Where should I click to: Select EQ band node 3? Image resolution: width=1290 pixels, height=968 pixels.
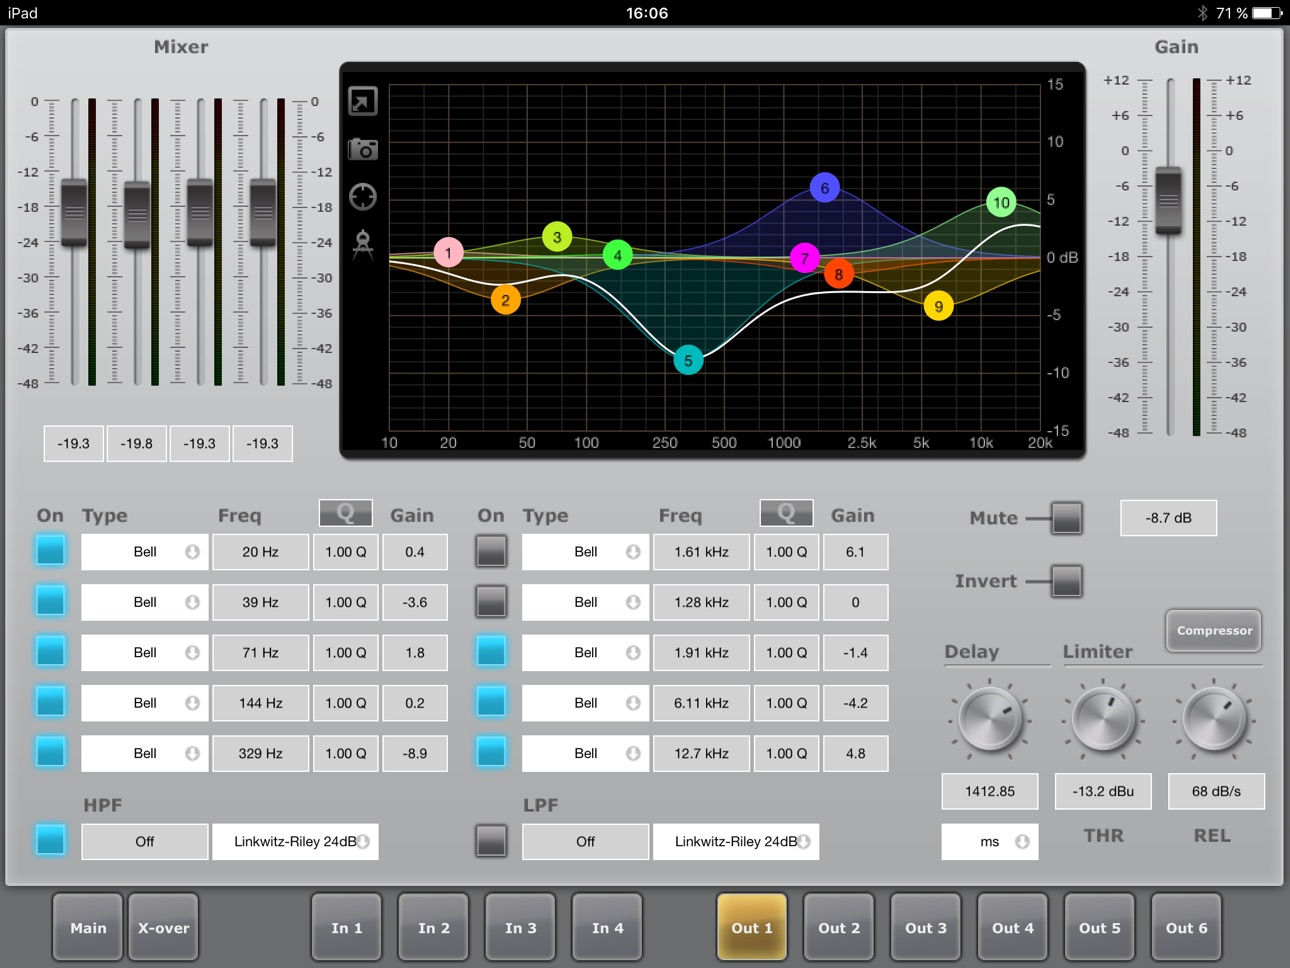[557, 237]
